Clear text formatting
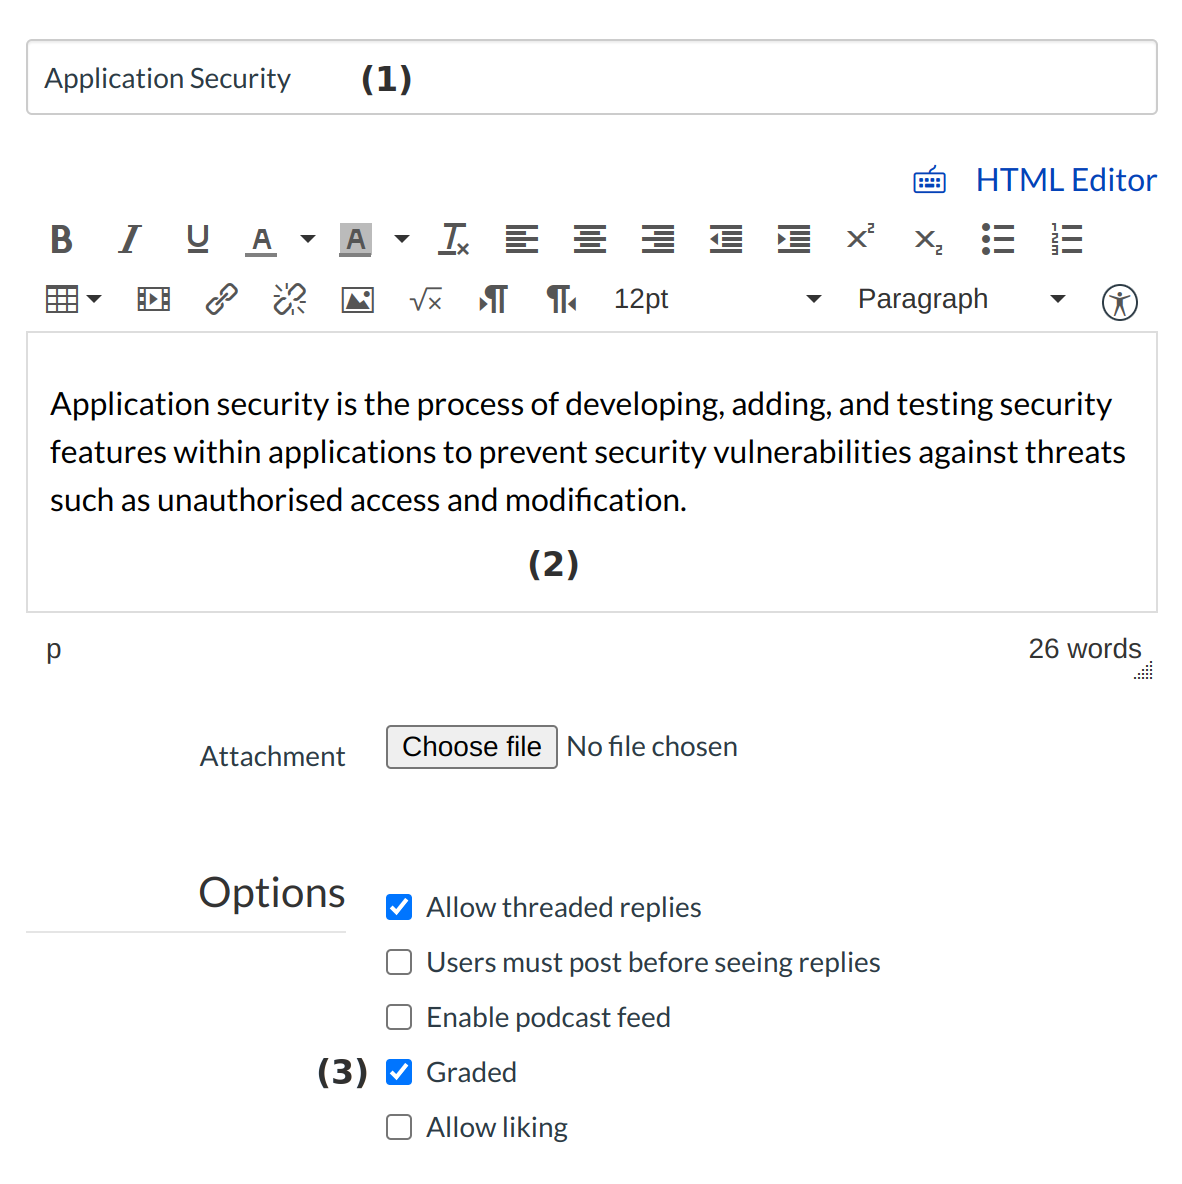 coord(455,239)
